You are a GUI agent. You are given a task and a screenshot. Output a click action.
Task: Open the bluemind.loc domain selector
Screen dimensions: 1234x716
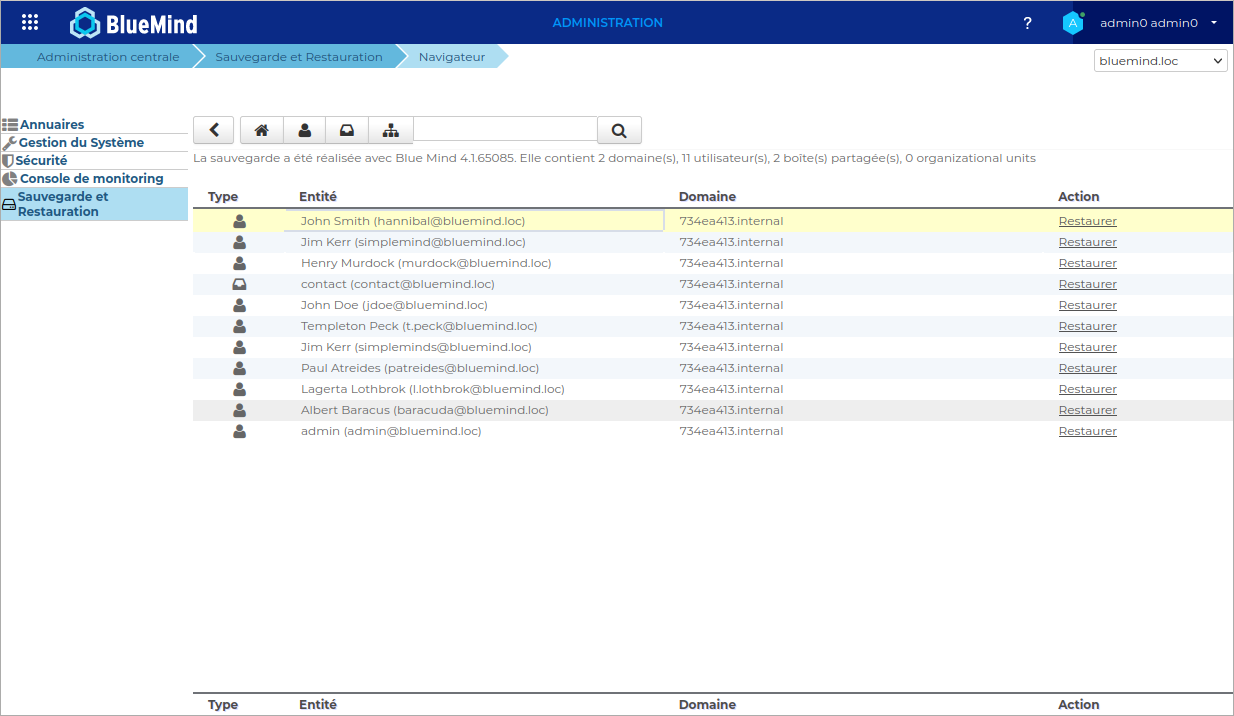pyautogui.click(x=1161, y=61)
